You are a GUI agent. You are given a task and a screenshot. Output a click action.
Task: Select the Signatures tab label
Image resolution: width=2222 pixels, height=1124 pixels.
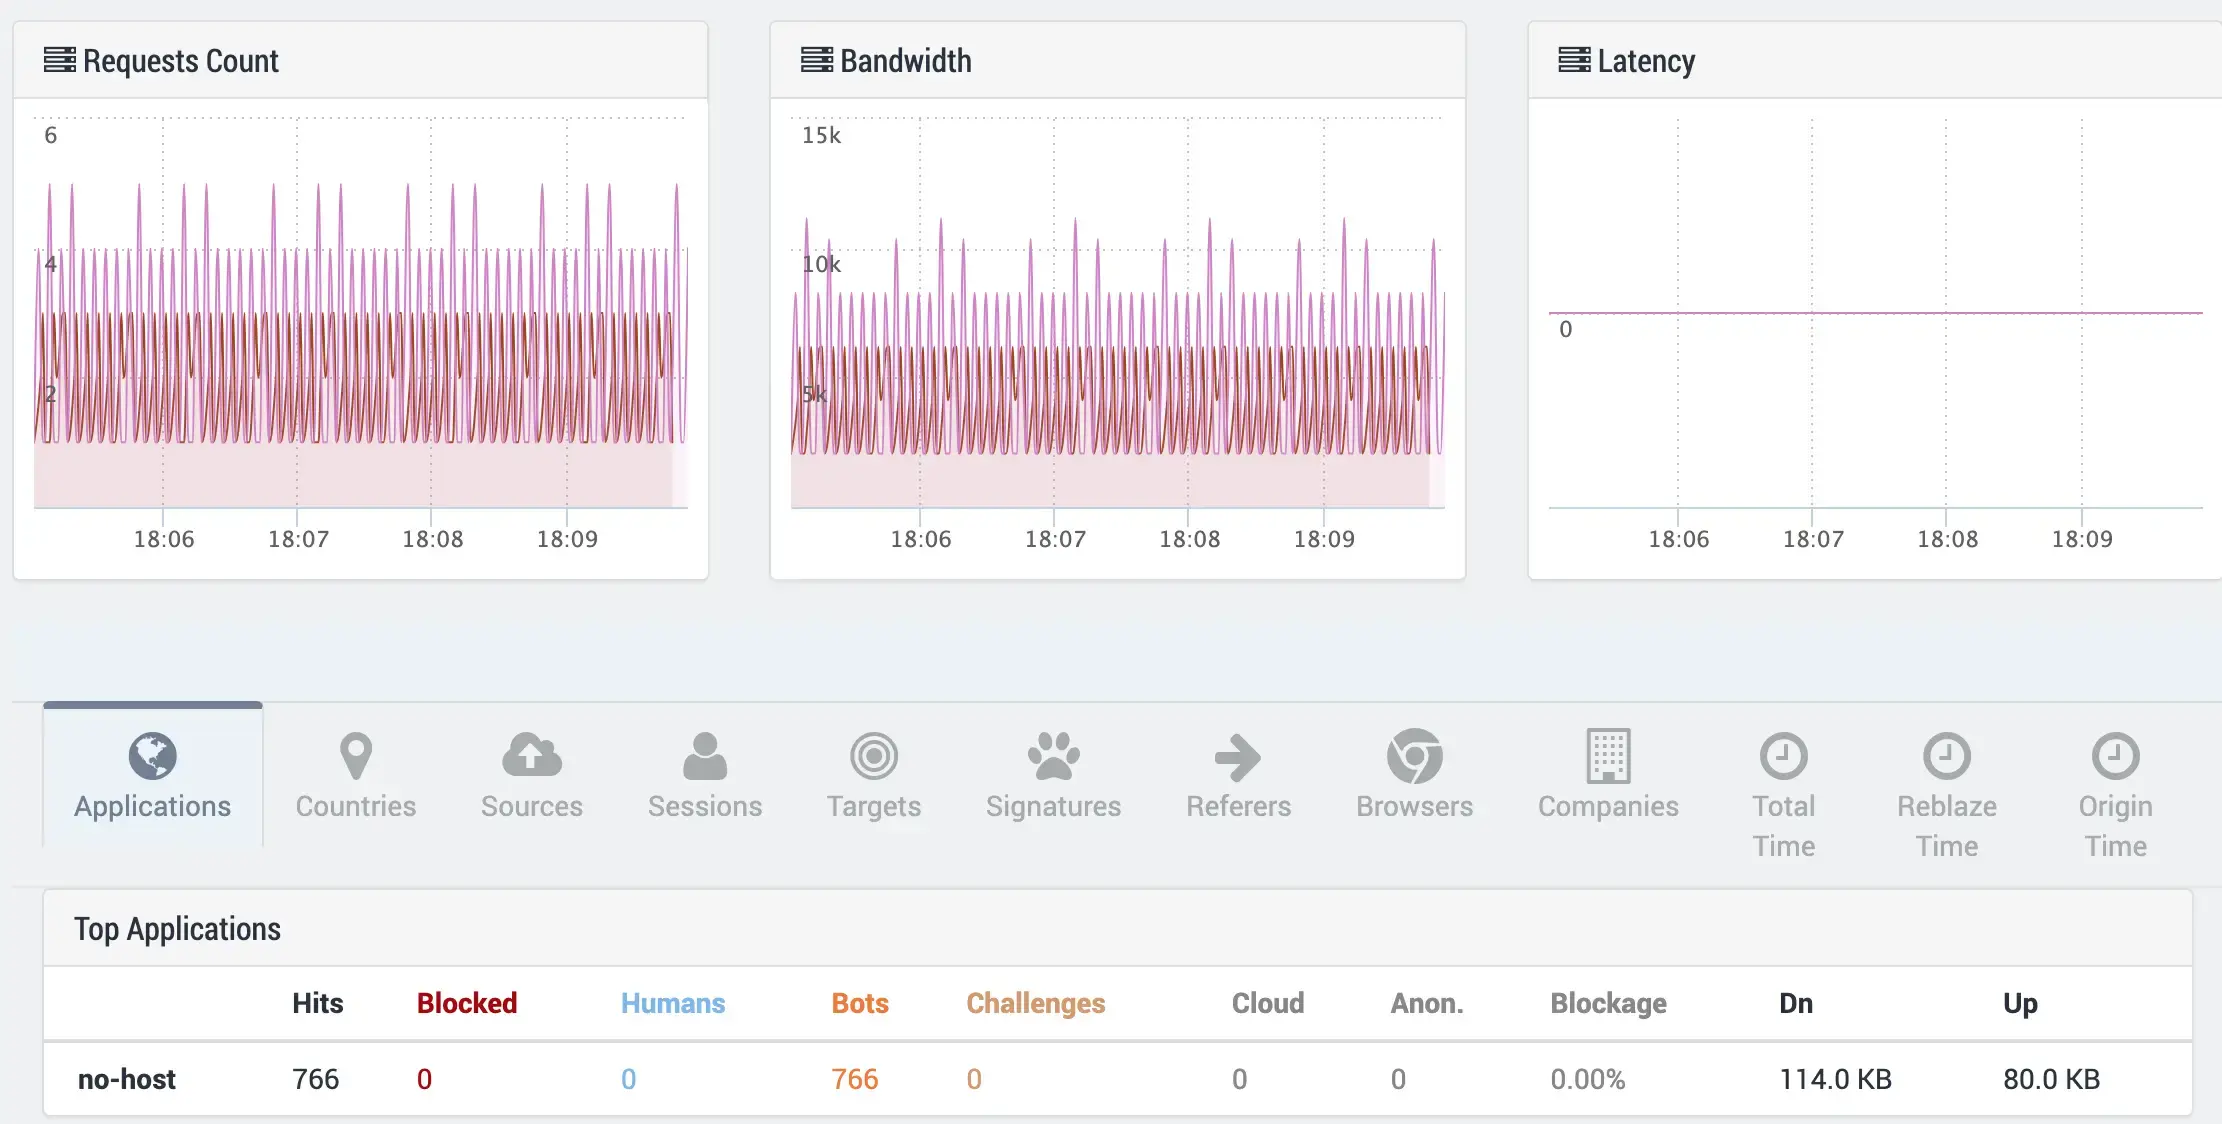(1054, 806)
